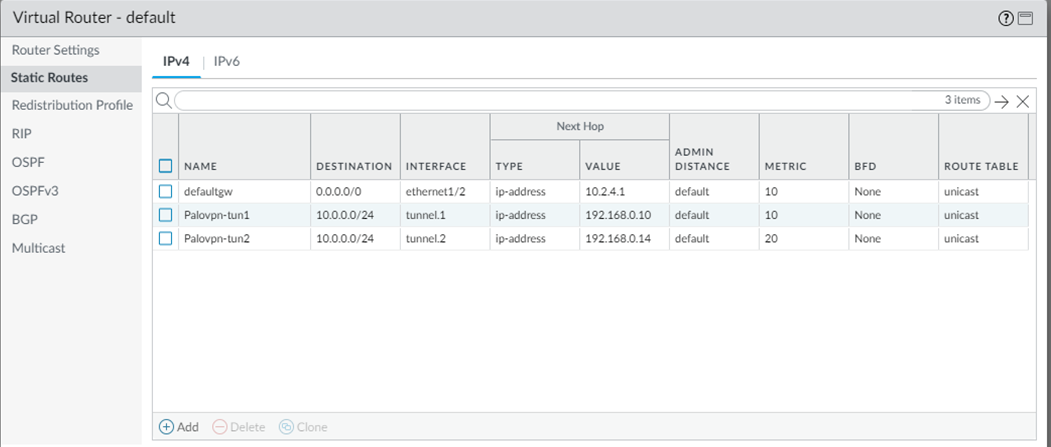
Task: Open Router Settings section
Action: (56, 50)
